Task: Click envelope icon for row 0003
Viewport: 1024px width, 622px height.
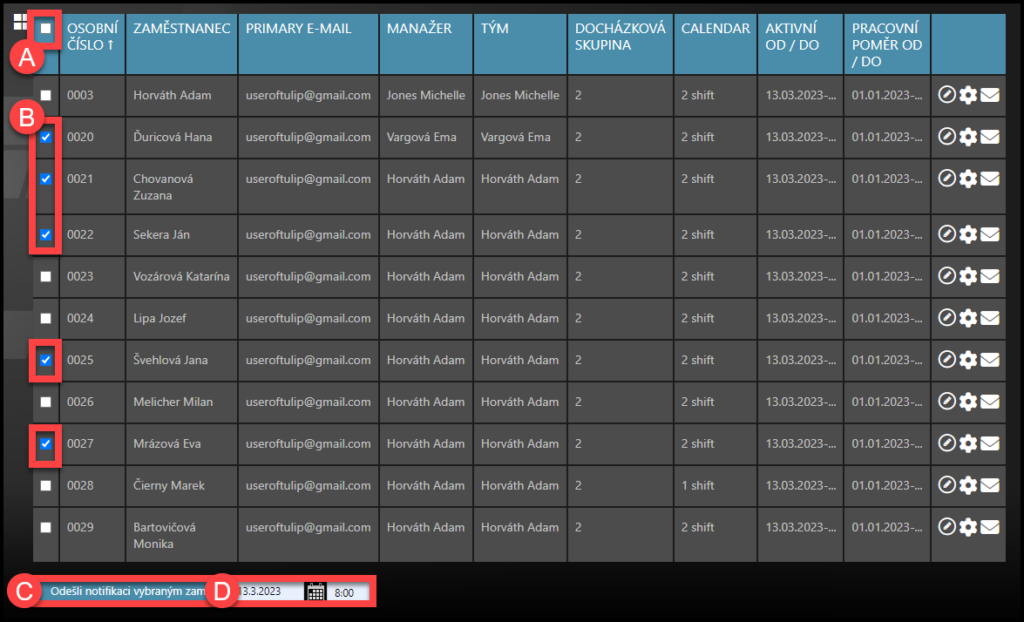Action: [990, 95]
